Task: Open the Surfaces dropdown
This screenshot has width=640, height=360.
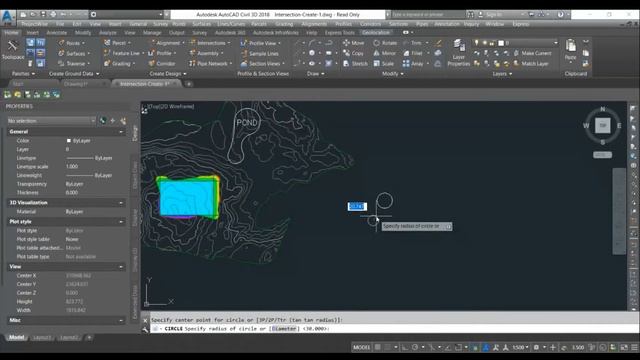Action: pos(74,53)
